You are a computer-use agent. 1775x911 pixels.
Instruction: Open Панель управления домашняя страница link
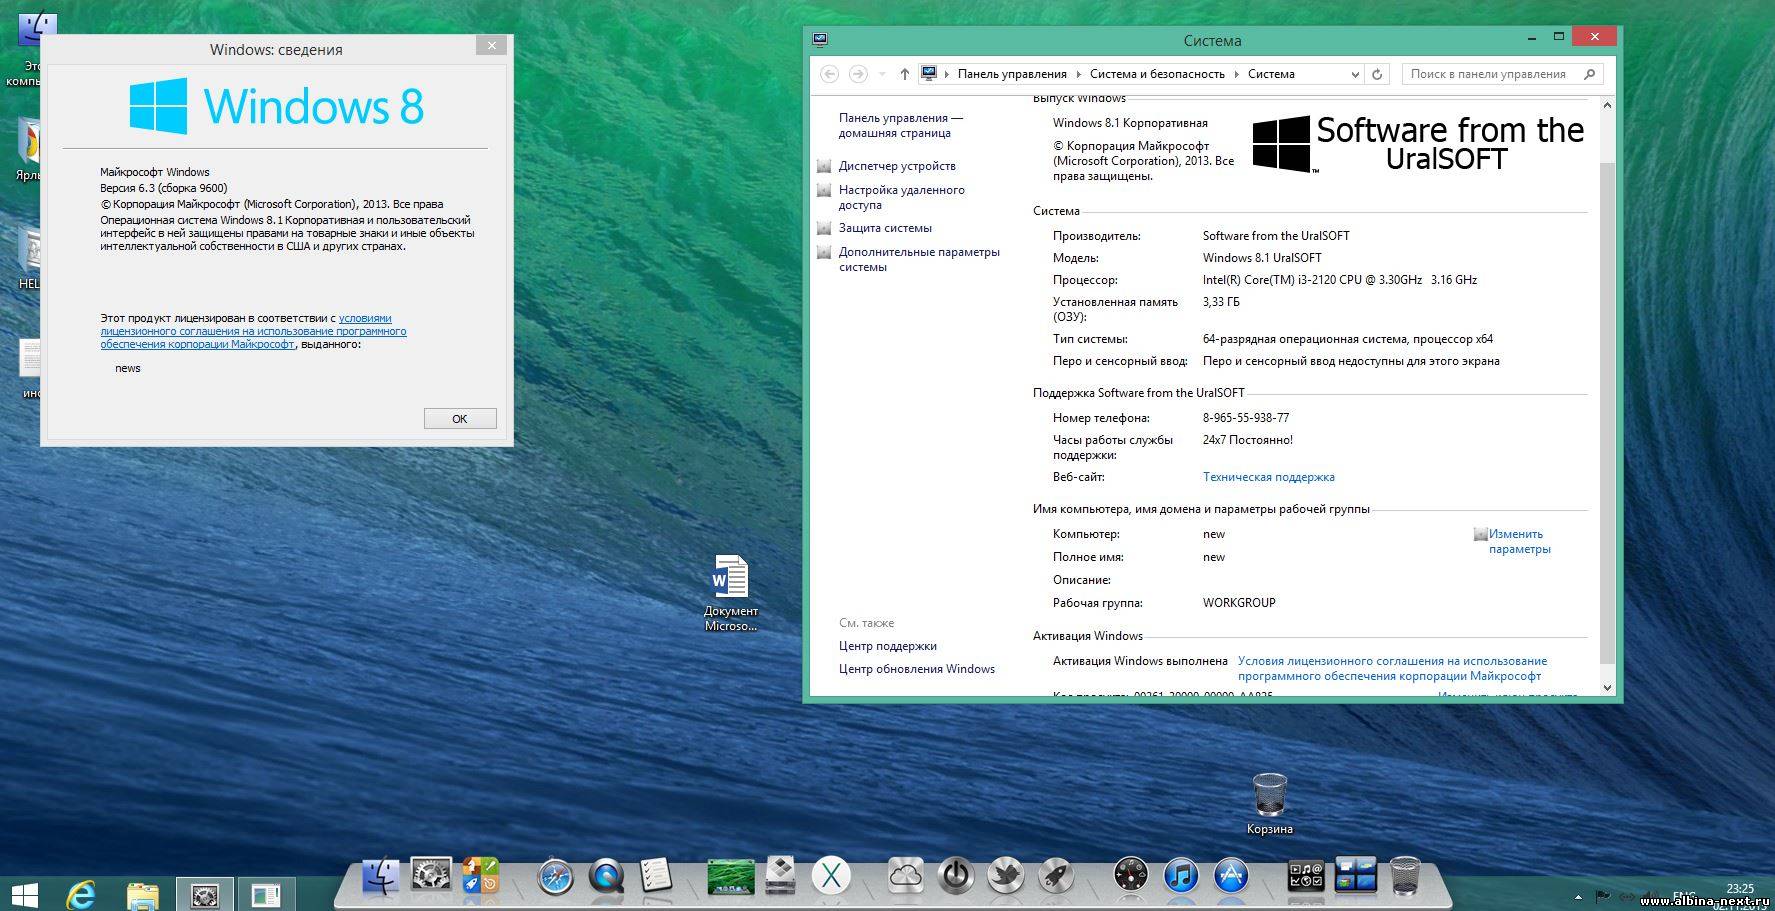900,125
